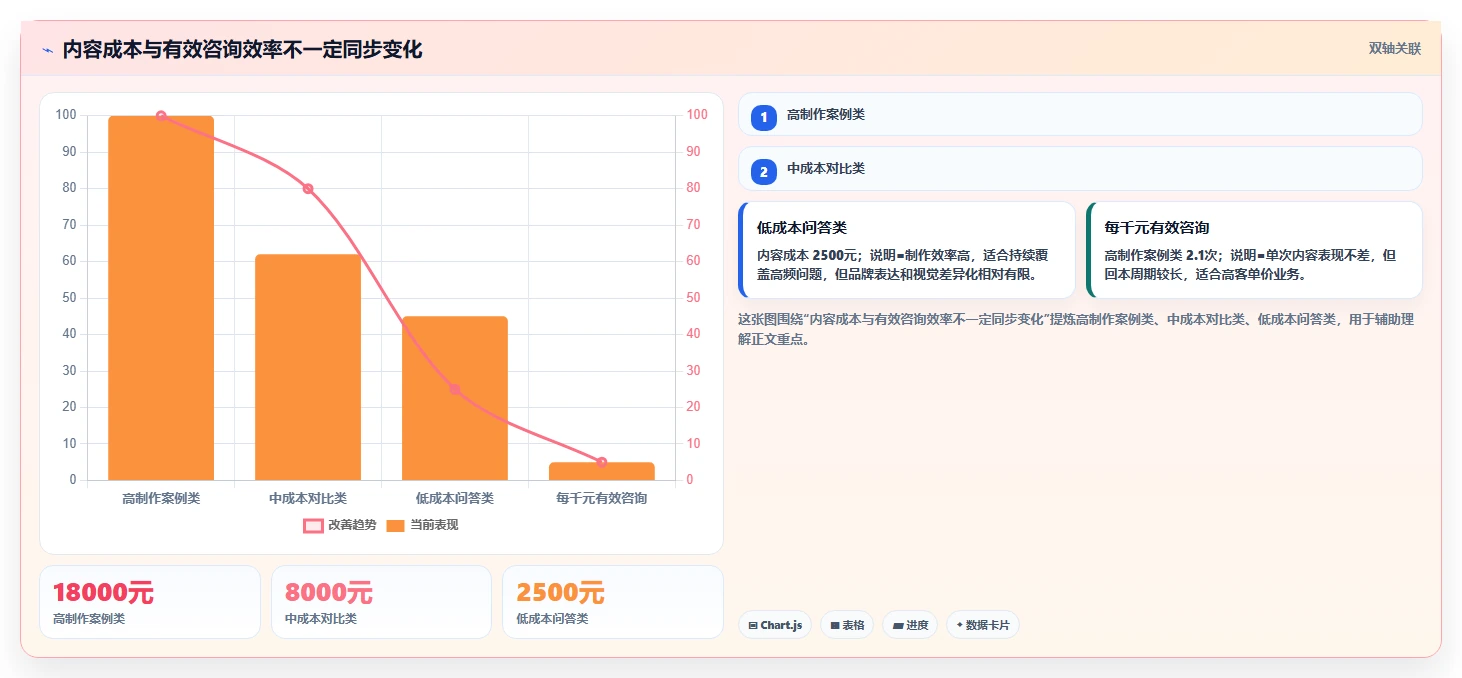Click the number 2 badge icon
Viewport: 1462px width, 678px height.
click(x=764, y=172)
